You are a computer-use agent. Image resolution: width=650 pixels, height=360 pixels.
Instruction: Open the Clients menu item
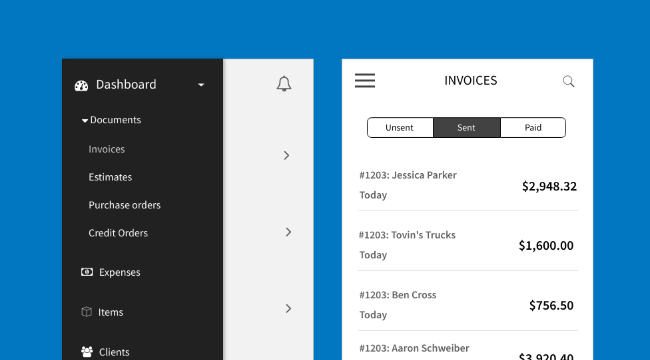(x=114, y=352)
